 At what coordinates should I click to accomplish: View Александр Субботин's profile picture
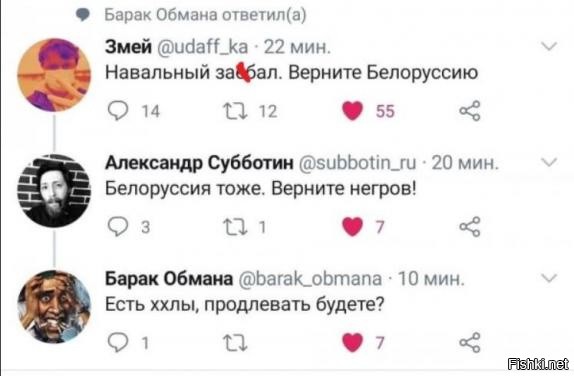tap(54, 191)
